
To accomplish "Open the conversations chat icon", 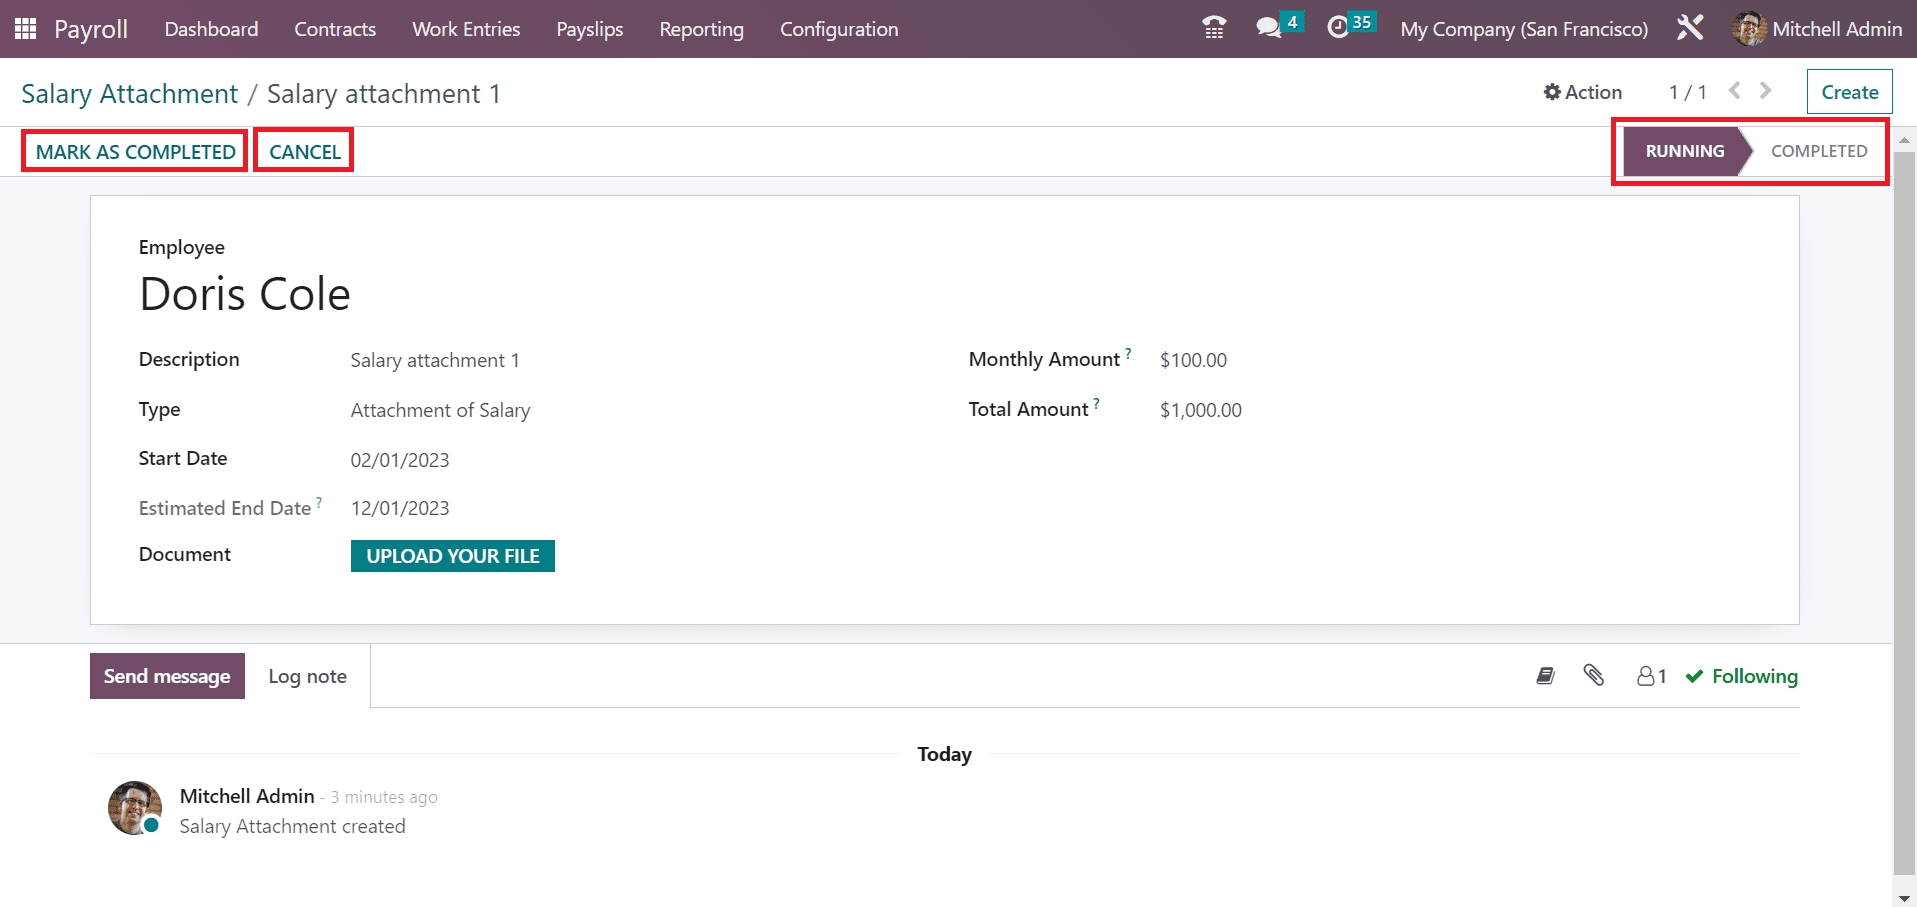I will (1269, 28).
